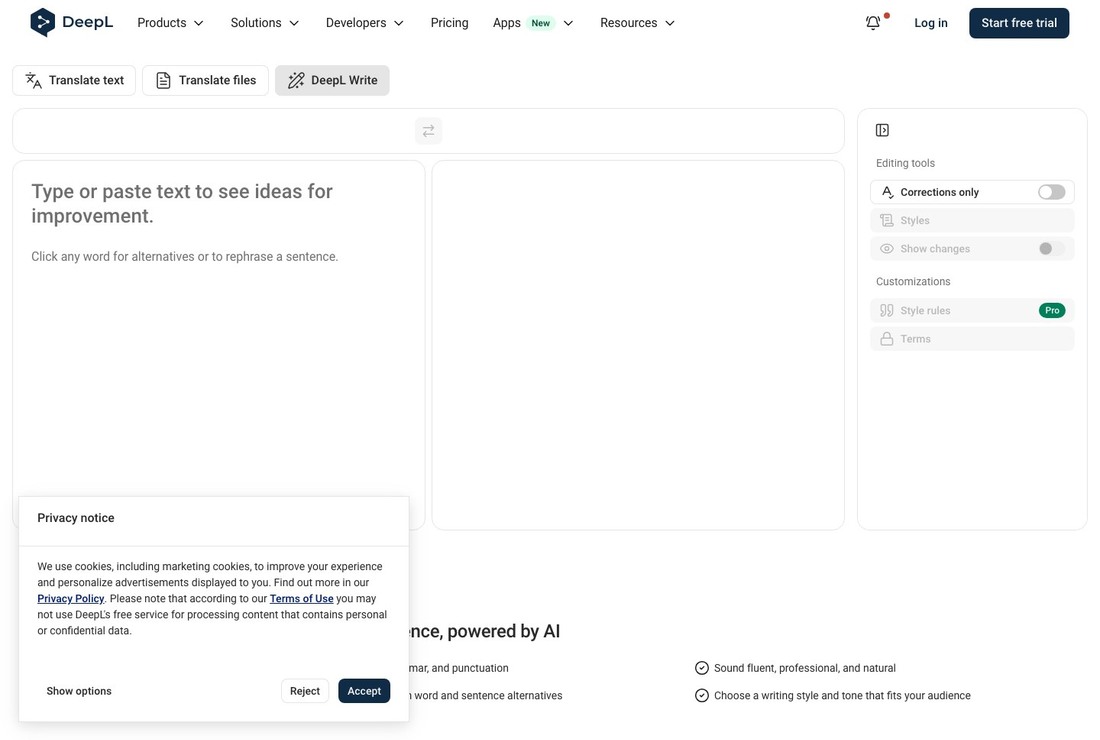Image resolution: width=1100 pixels, height=740 pixels.
Task: Toggle the Corrections only switch
Action: 1052,192
